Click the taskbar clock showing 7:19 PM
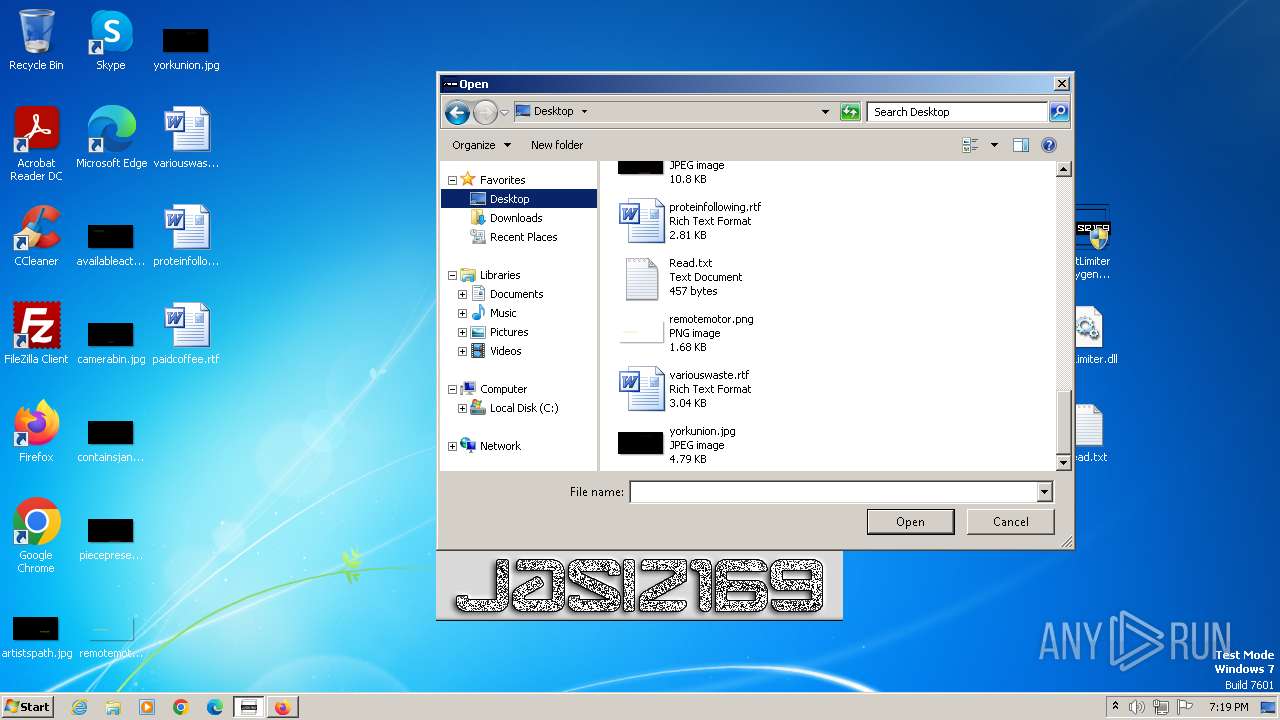Screen dimensions: 1280x720 [x=1228, y=707]
